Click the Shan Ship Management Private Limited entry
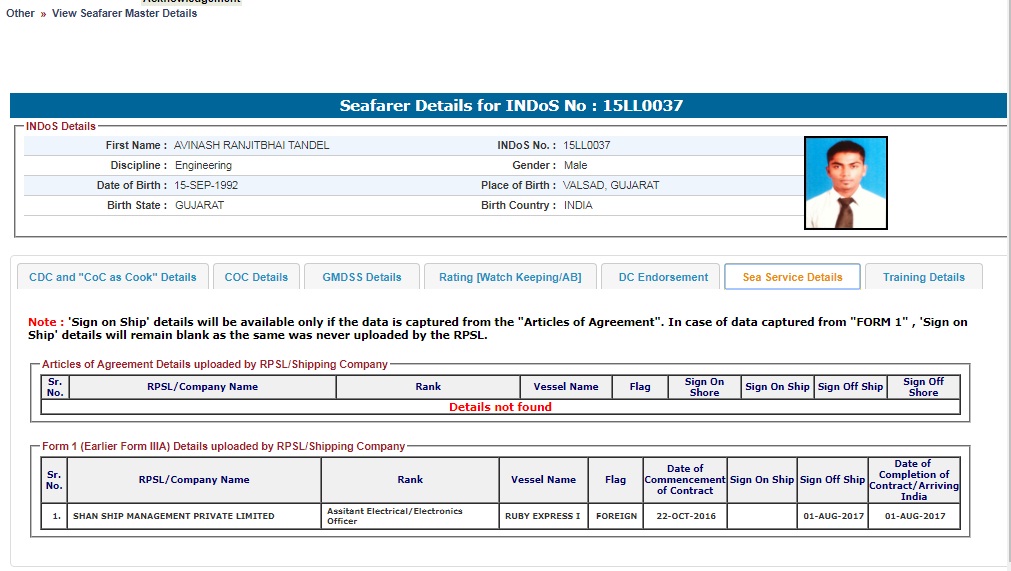Viewport: 1011px width, 571px height. [x=173, y=516]
